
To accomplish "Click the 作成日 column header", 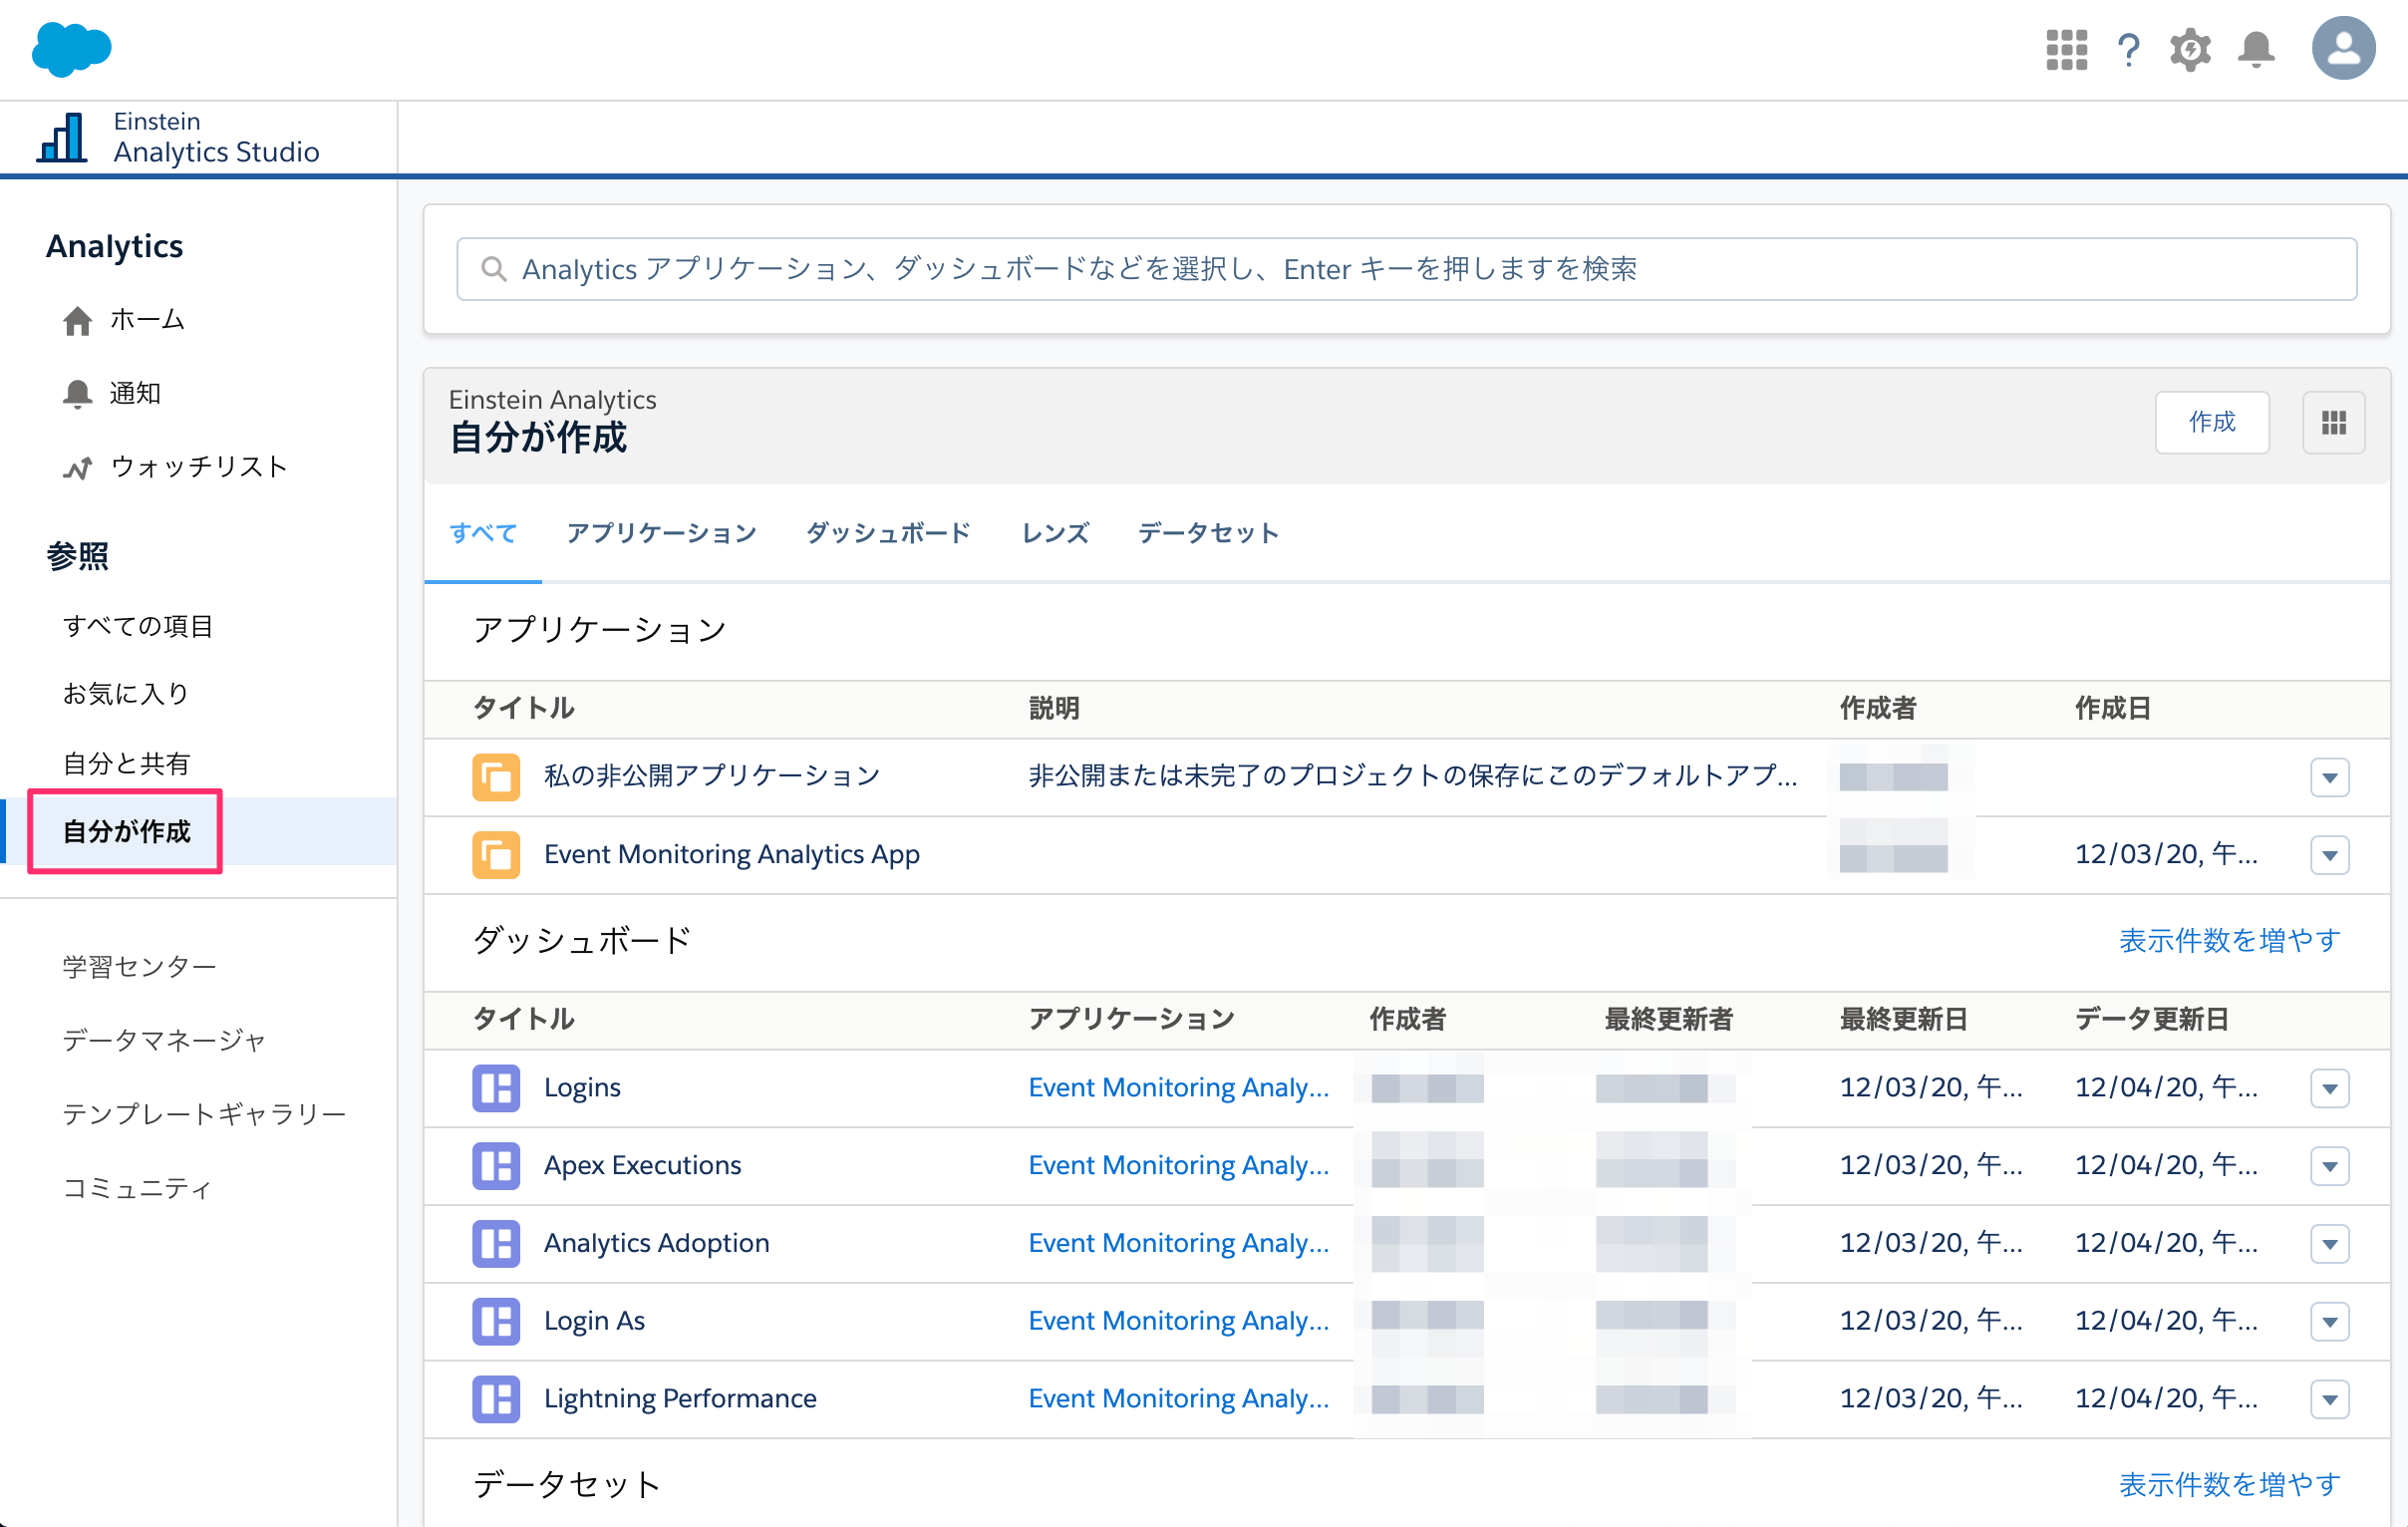I will [x=2112, y=709].
